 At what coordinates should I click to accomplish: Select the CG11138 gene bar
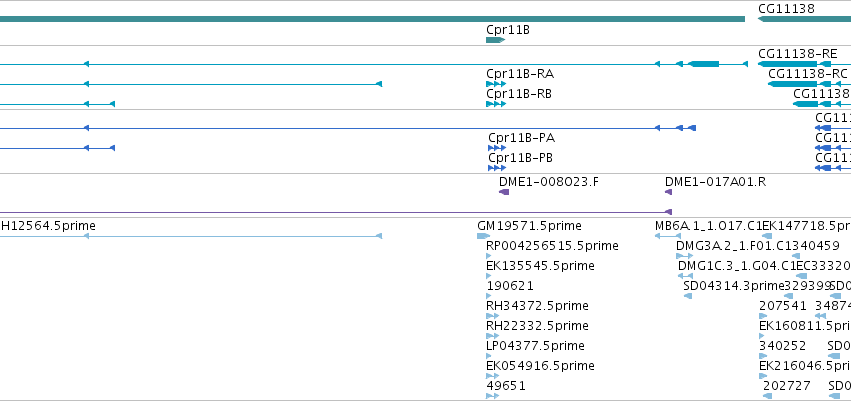tap(804, 19)
